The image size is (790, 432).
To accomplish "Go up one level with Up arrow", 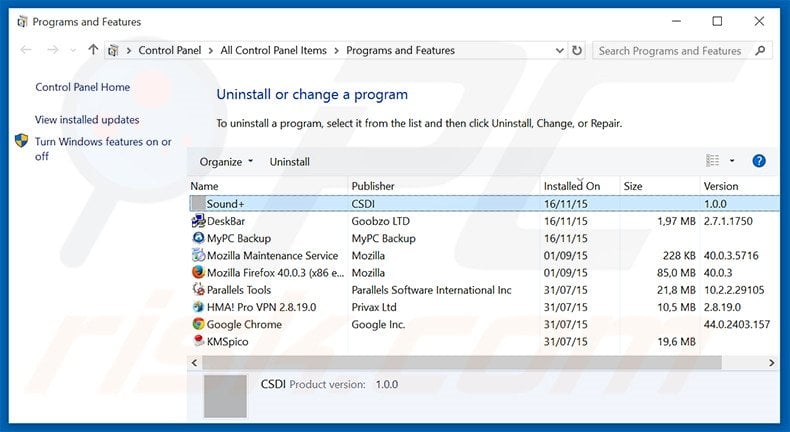I will [93, 50].
